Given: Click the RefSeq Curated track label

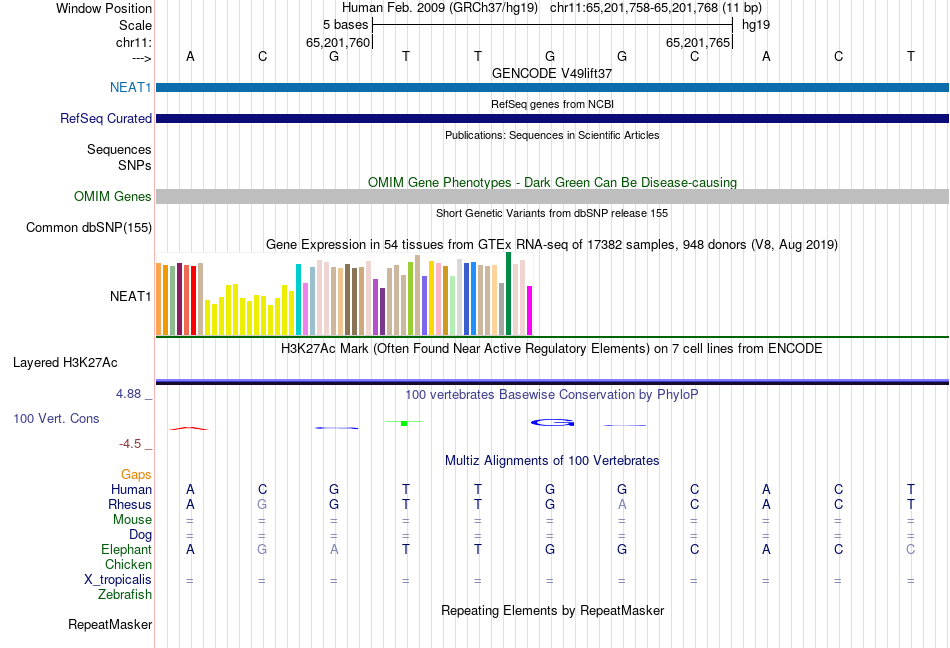Looking at the screenshot, I should pos(105,118).
